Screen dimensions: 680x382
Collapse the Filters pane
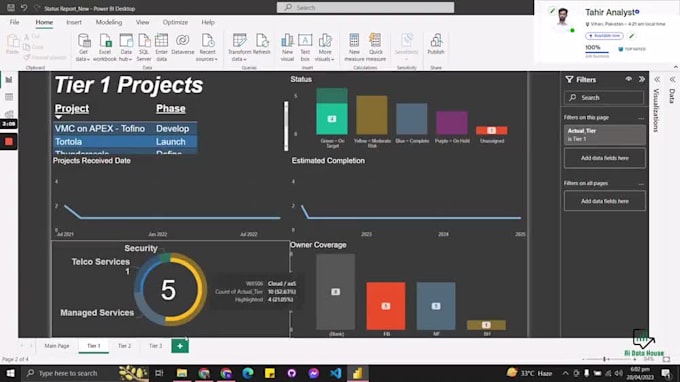(641, 79)
